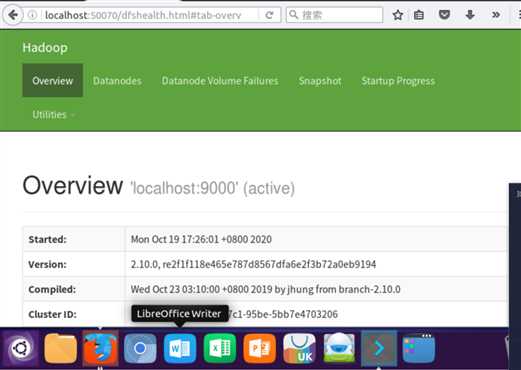Open the dock icon left of terminal
The image size is (521, 370).
[x=339, y=348]
